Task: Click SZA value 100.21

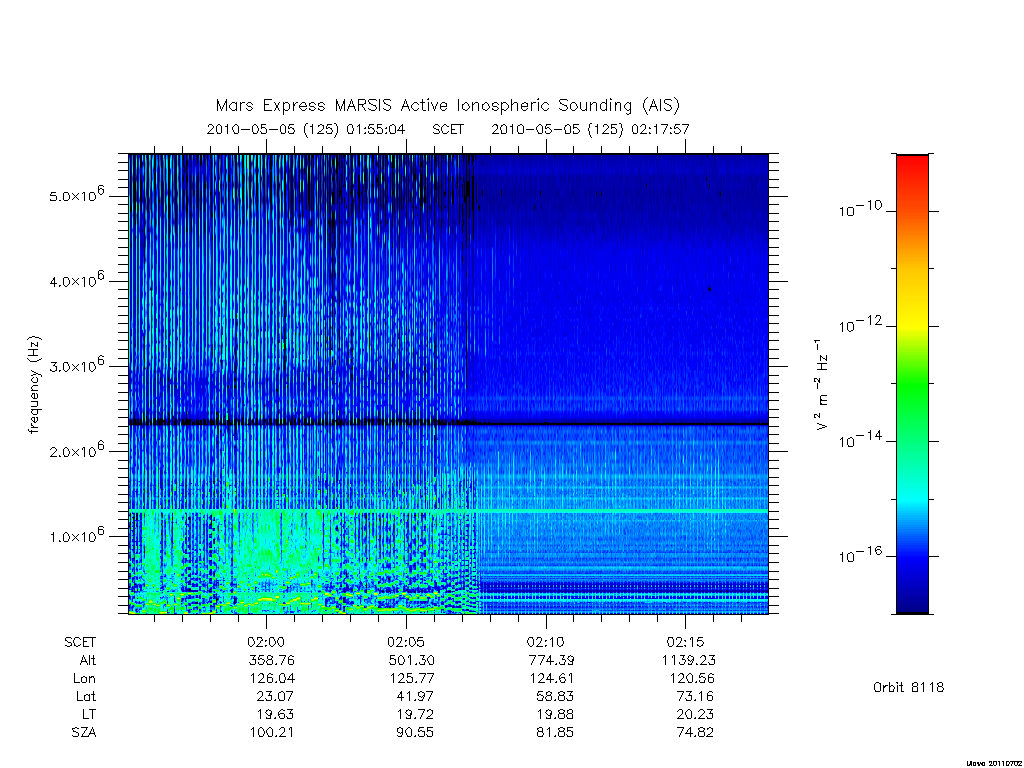Action: pos(272,733)
